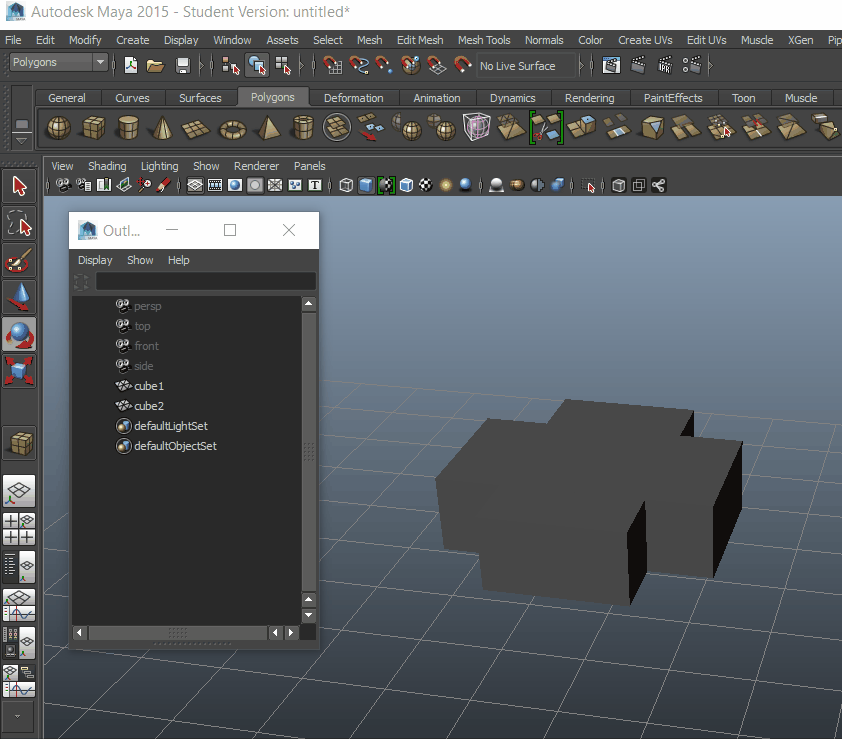The width and height of the screenshot is (842, 739).
Task: Select the Lasso tool
Action: coord(19,223)
